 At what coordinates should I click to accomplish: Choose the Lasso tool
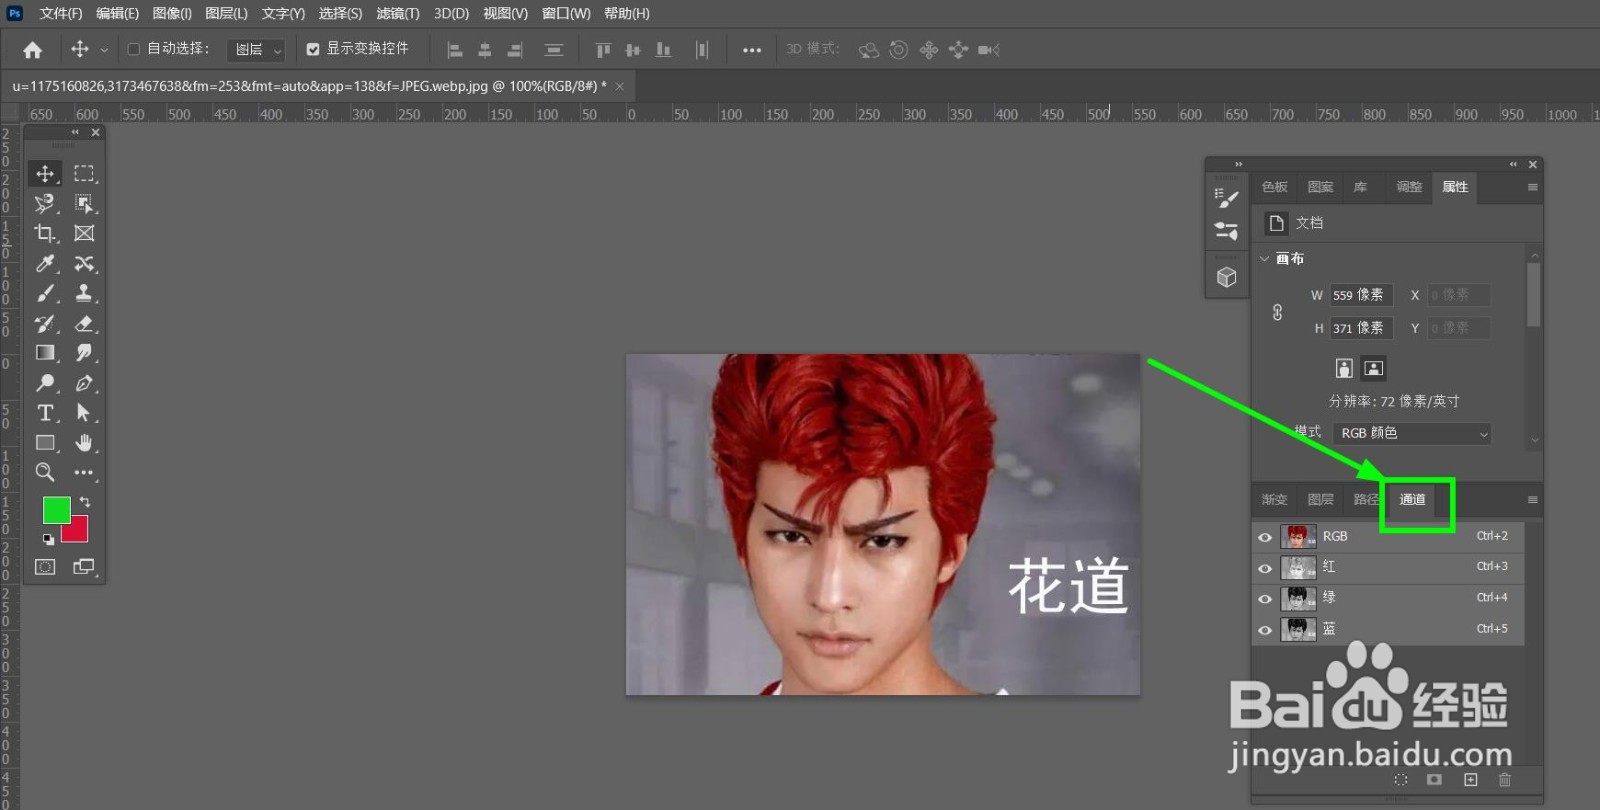(x=45, y=203)
